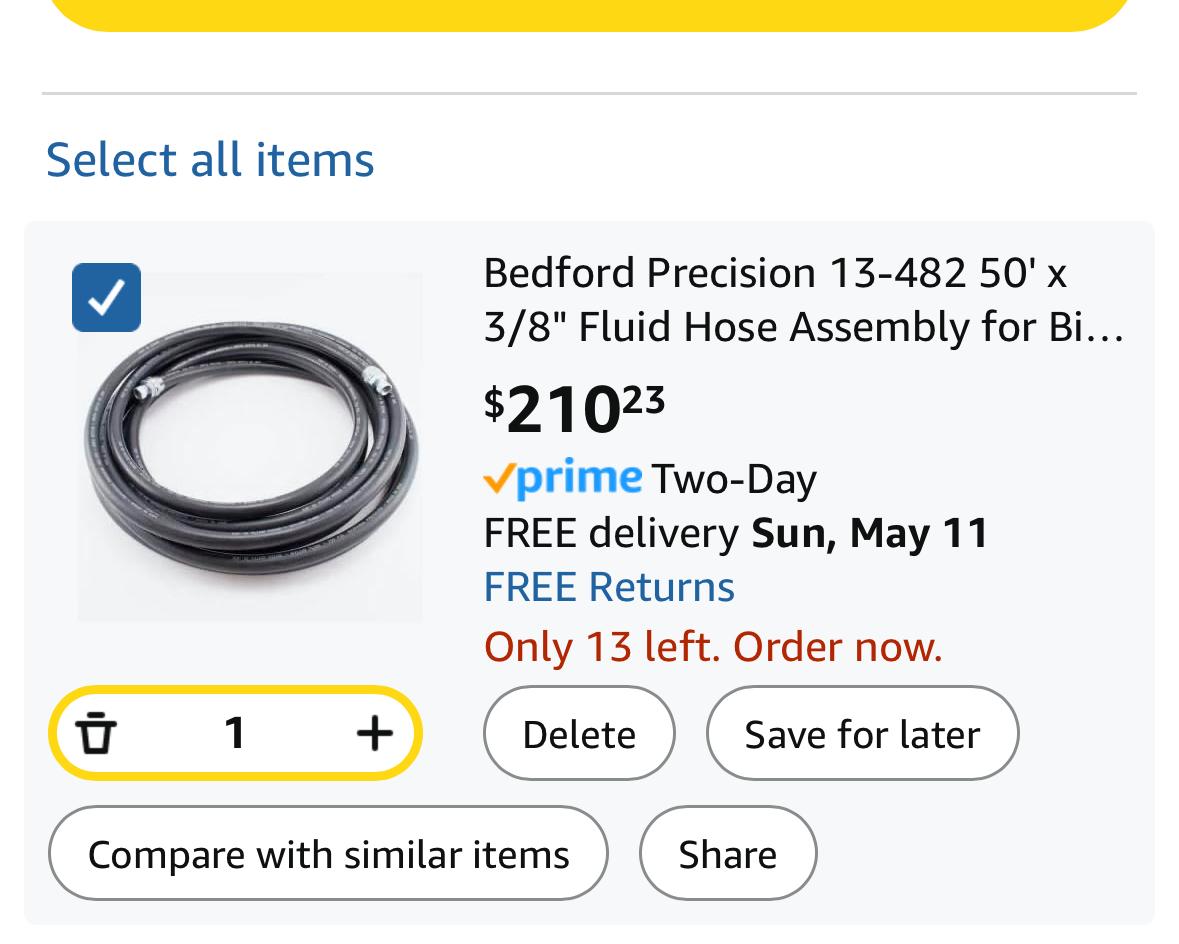Click the Select all items link
Viewport: 1179px width, 944px height.
pyautogui.click(x=210, y=160)
